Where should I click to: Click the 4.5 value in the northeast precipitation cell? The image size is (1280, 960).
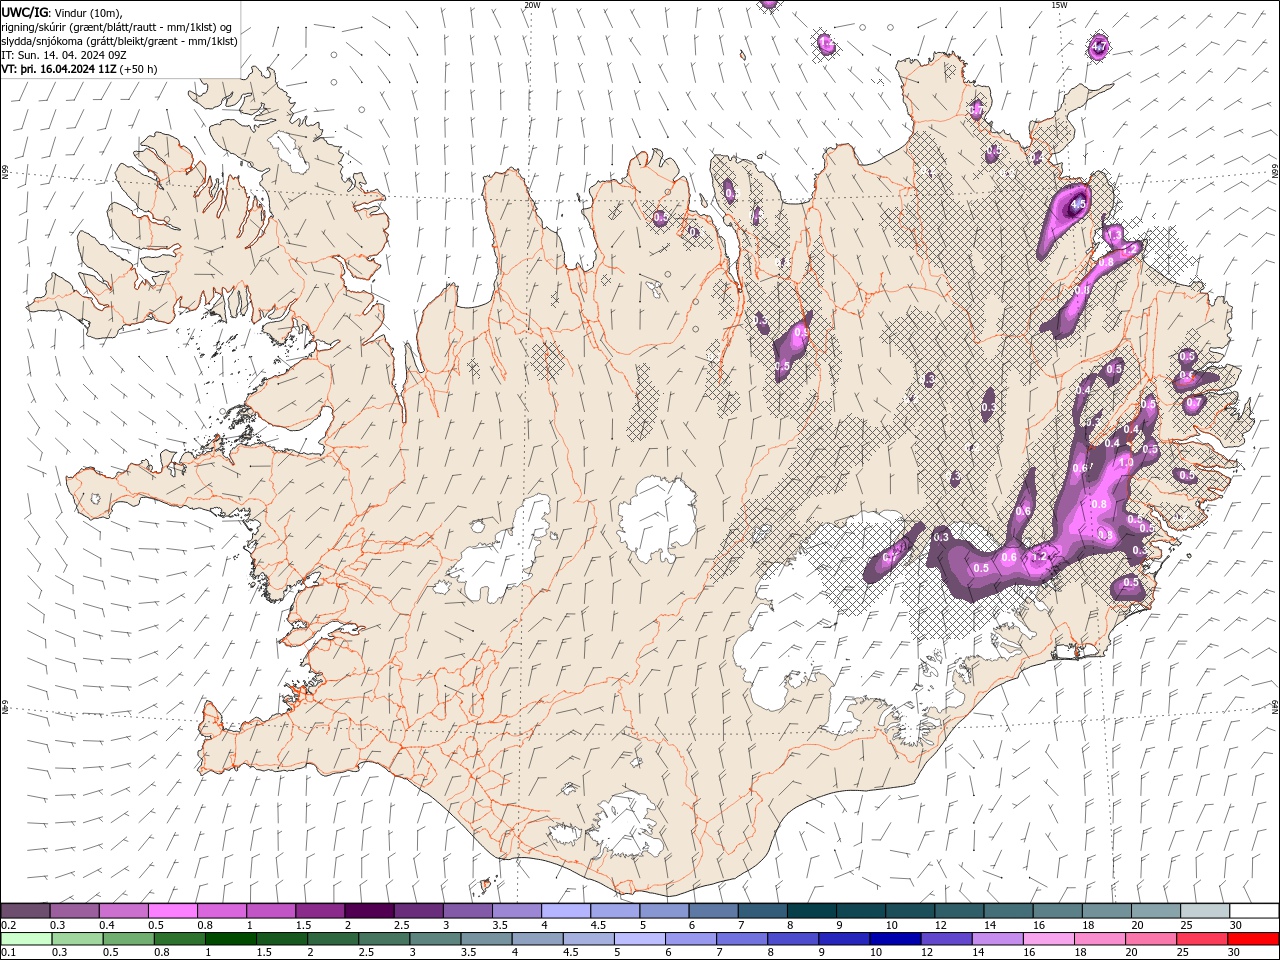point(1077,204)
